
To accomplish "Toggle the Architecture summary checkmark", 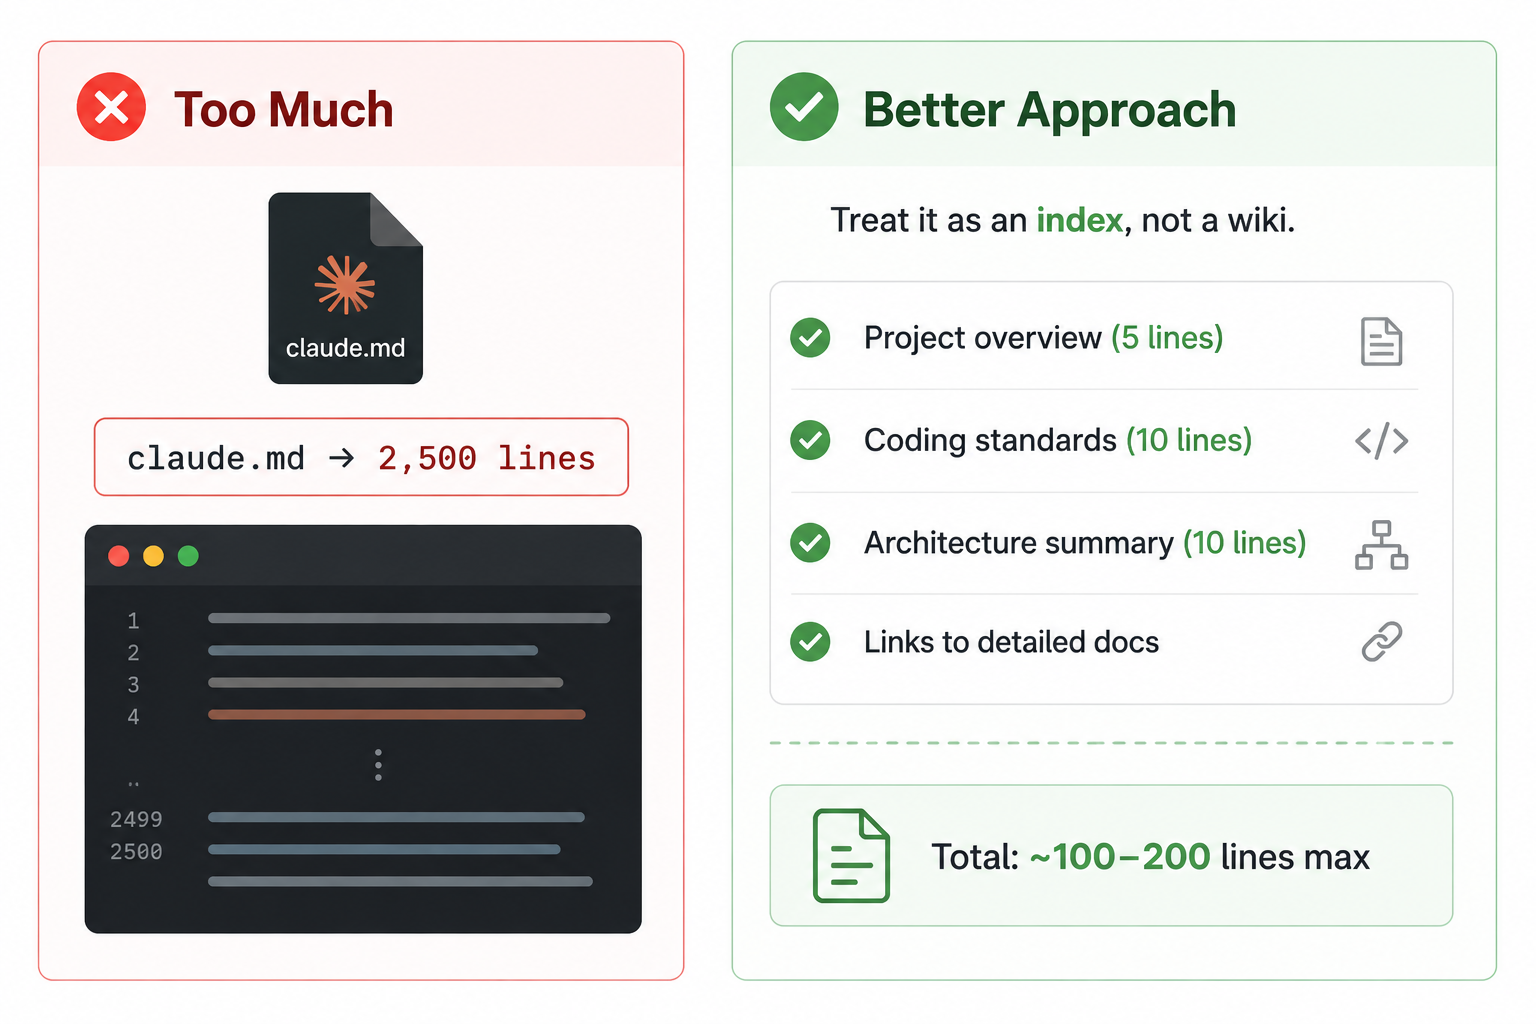I will [810, 543].
